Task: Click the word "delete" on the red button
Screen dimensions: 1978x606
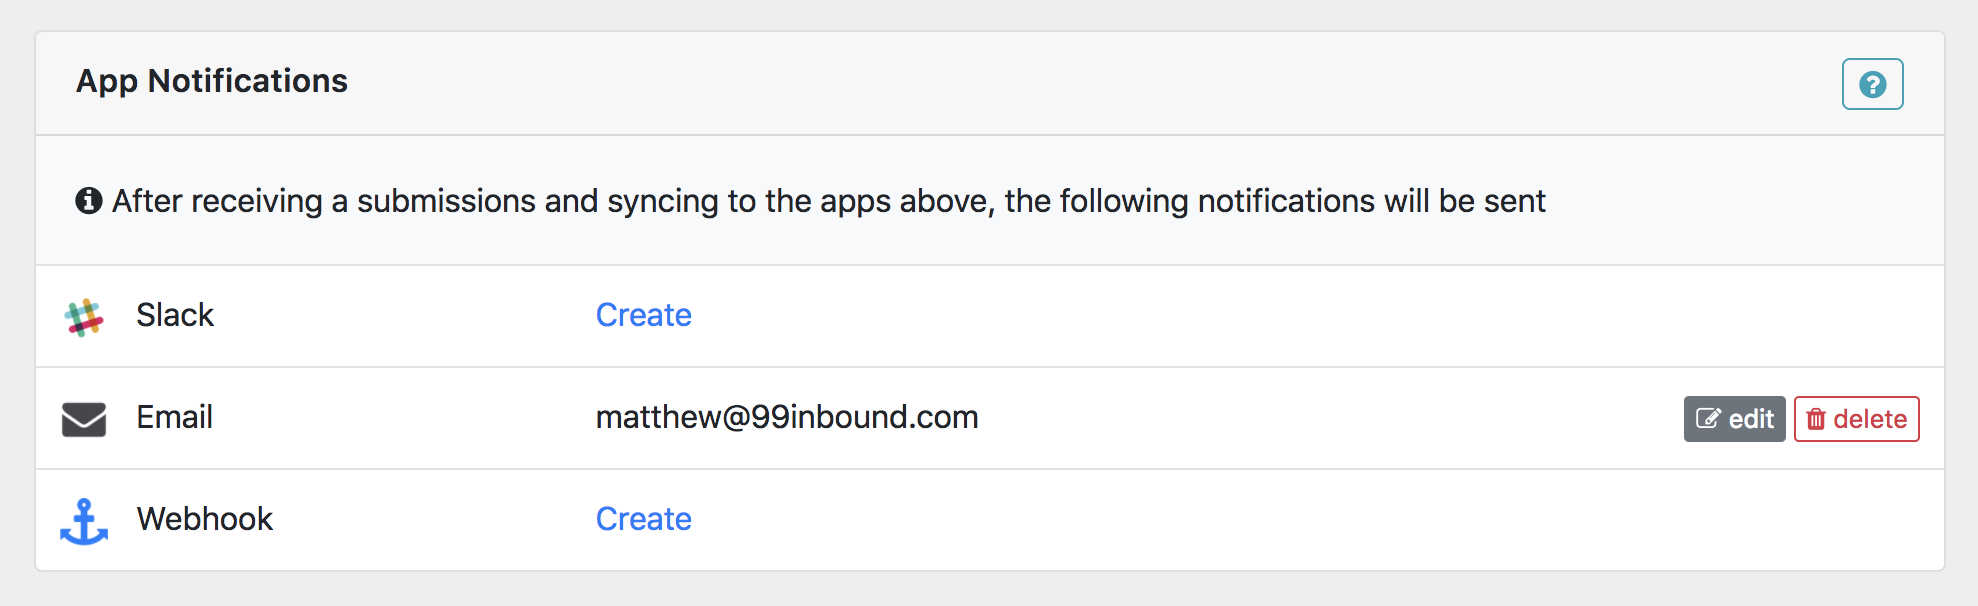Action: 1870,419
